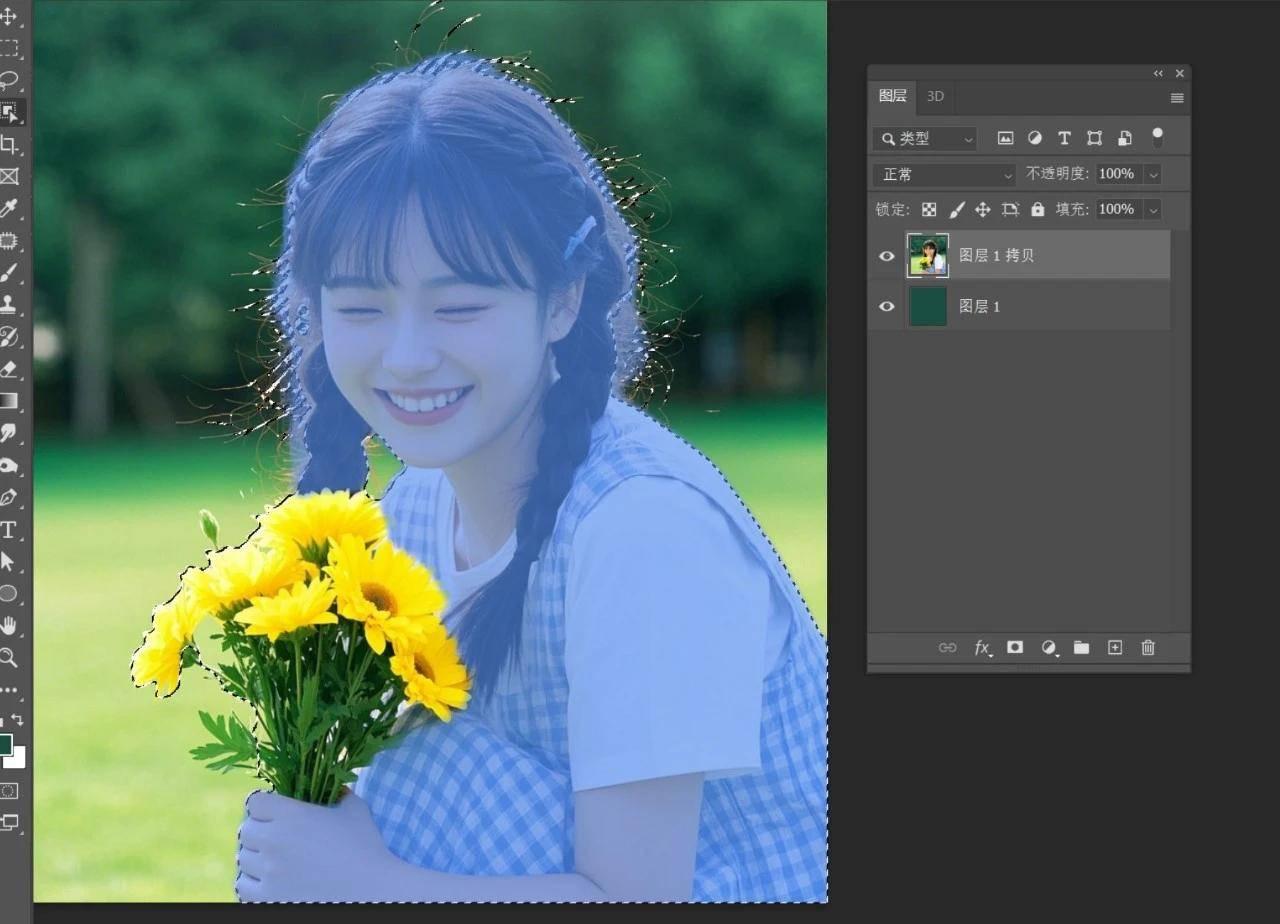1280x924 pixels.
Task: Toggle visibility of 图层 1 layer
Action: (x=886, y=306)
